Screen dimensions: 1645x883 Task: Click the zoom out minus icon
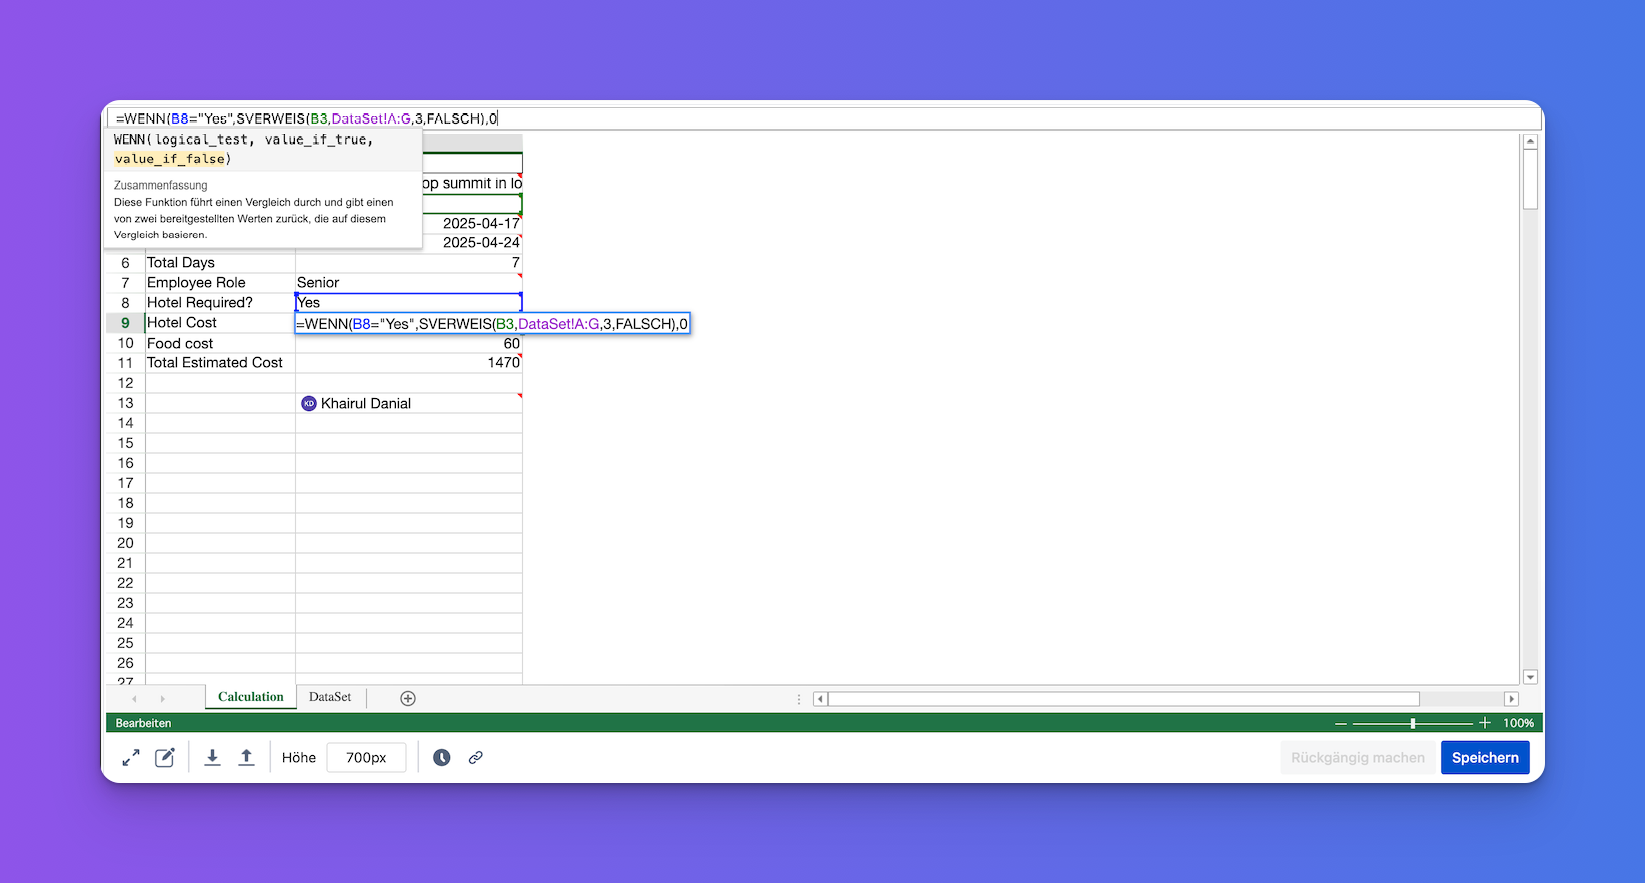pos(1341,723)
